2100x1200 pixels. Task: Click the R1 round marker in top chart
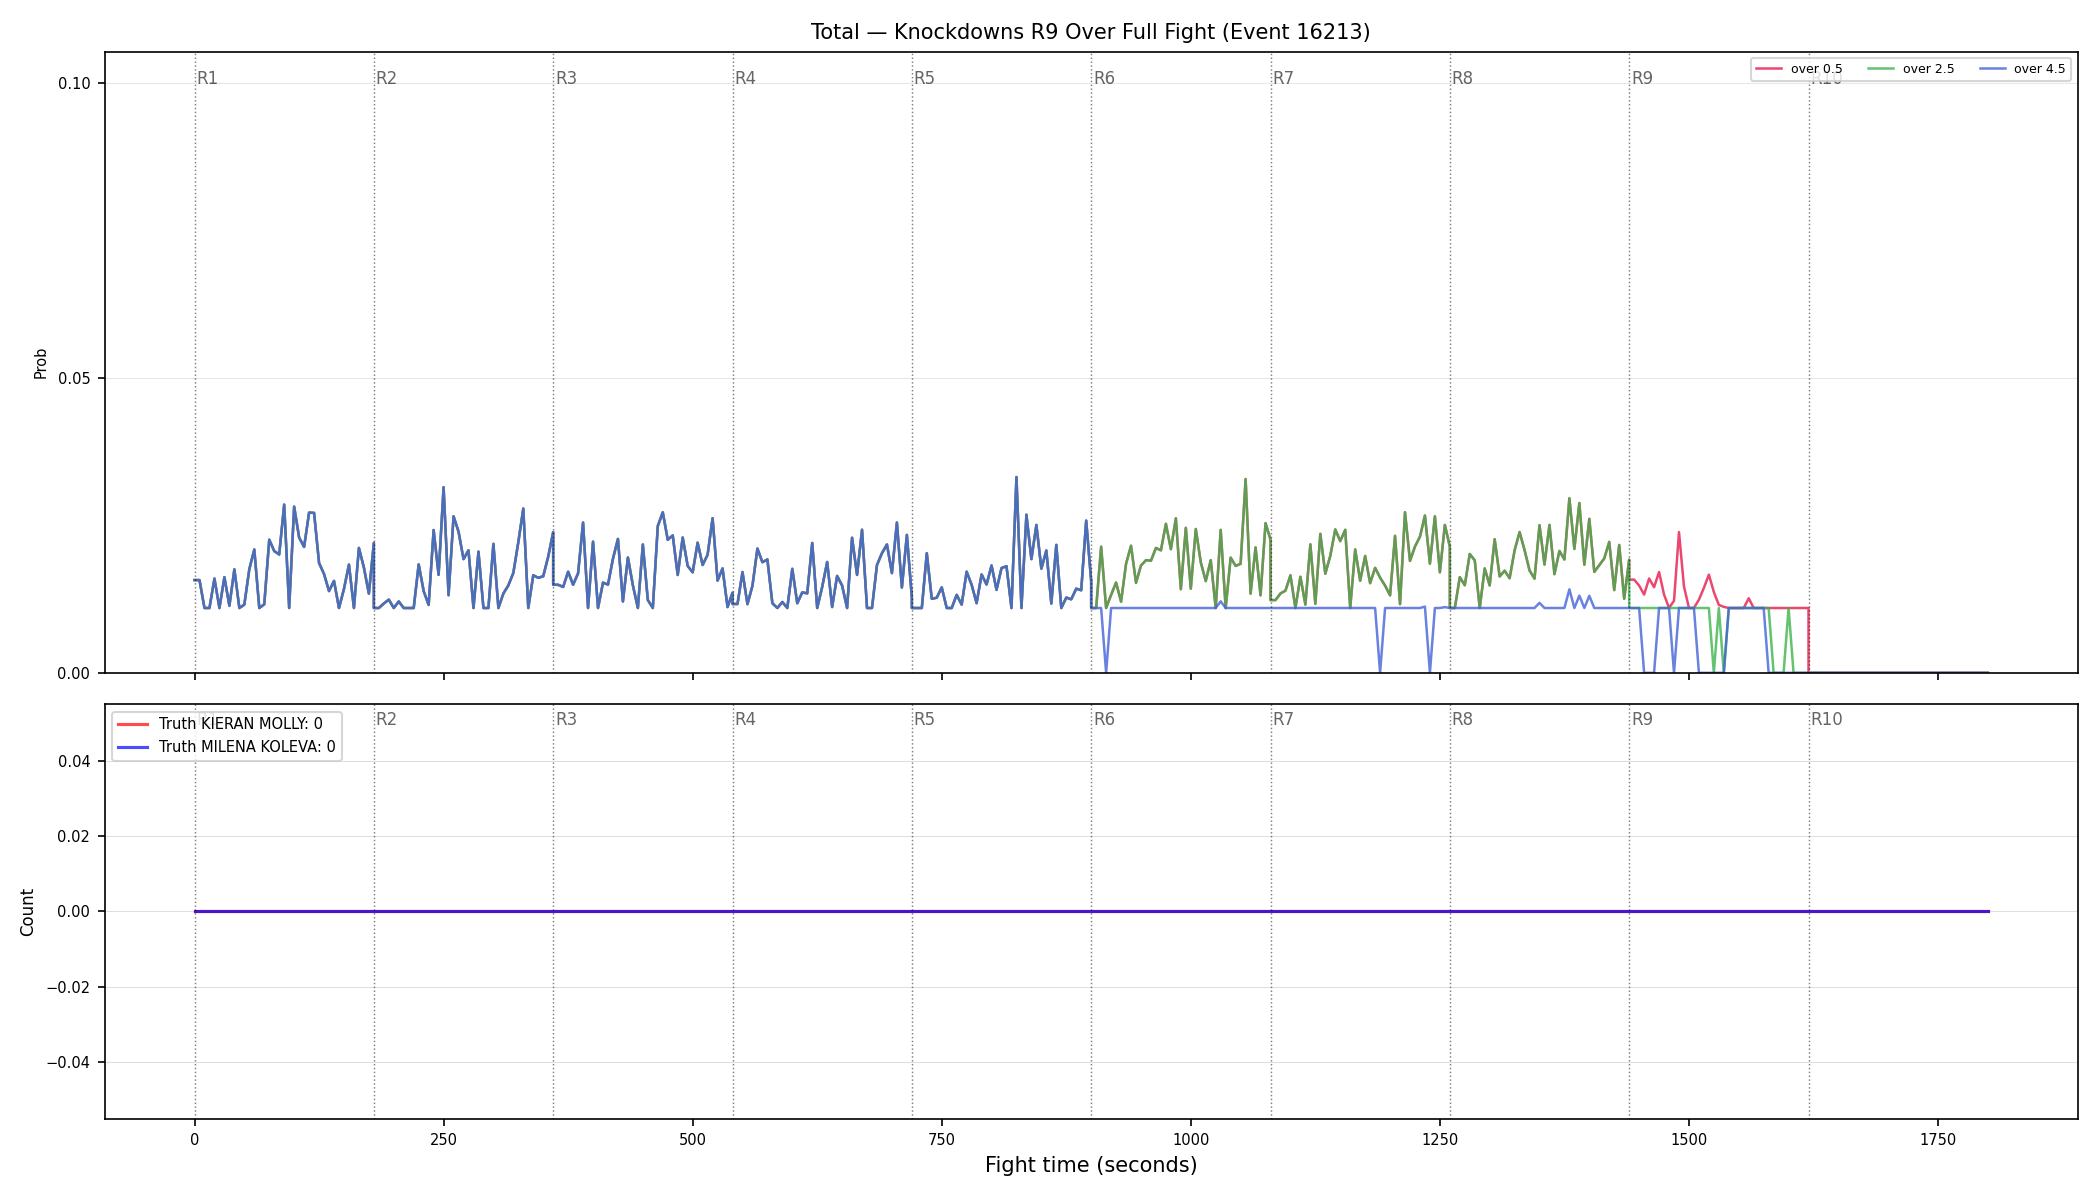(x=207, y=78)
